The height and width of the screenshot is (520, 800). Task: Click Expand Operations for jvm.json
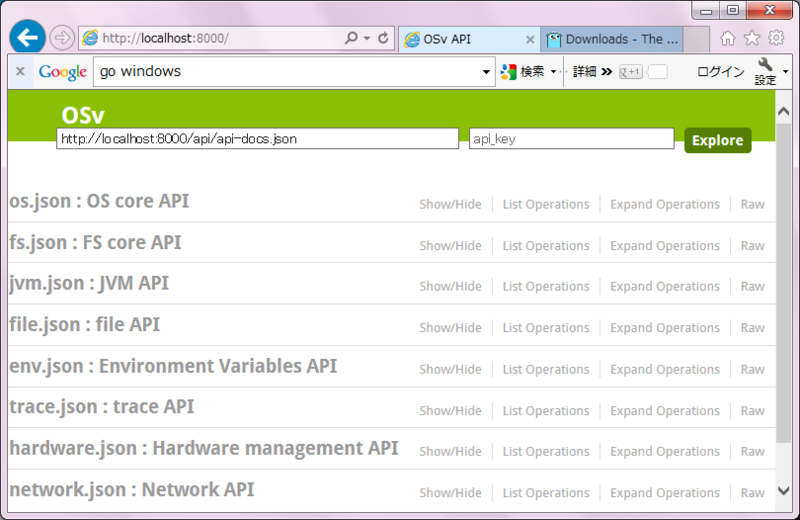665,286
